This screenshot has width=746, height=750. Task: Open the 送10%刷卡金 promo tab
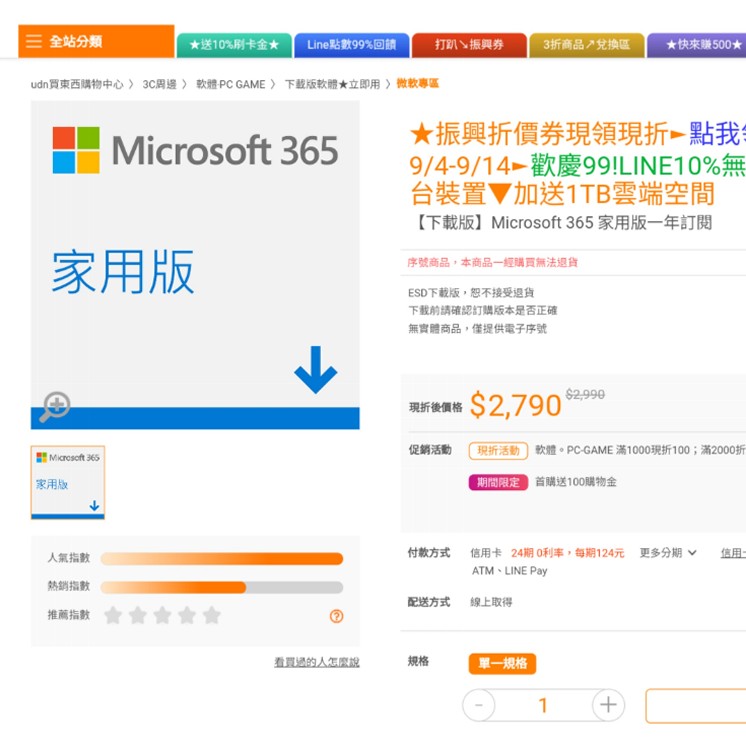coord(234,45)
